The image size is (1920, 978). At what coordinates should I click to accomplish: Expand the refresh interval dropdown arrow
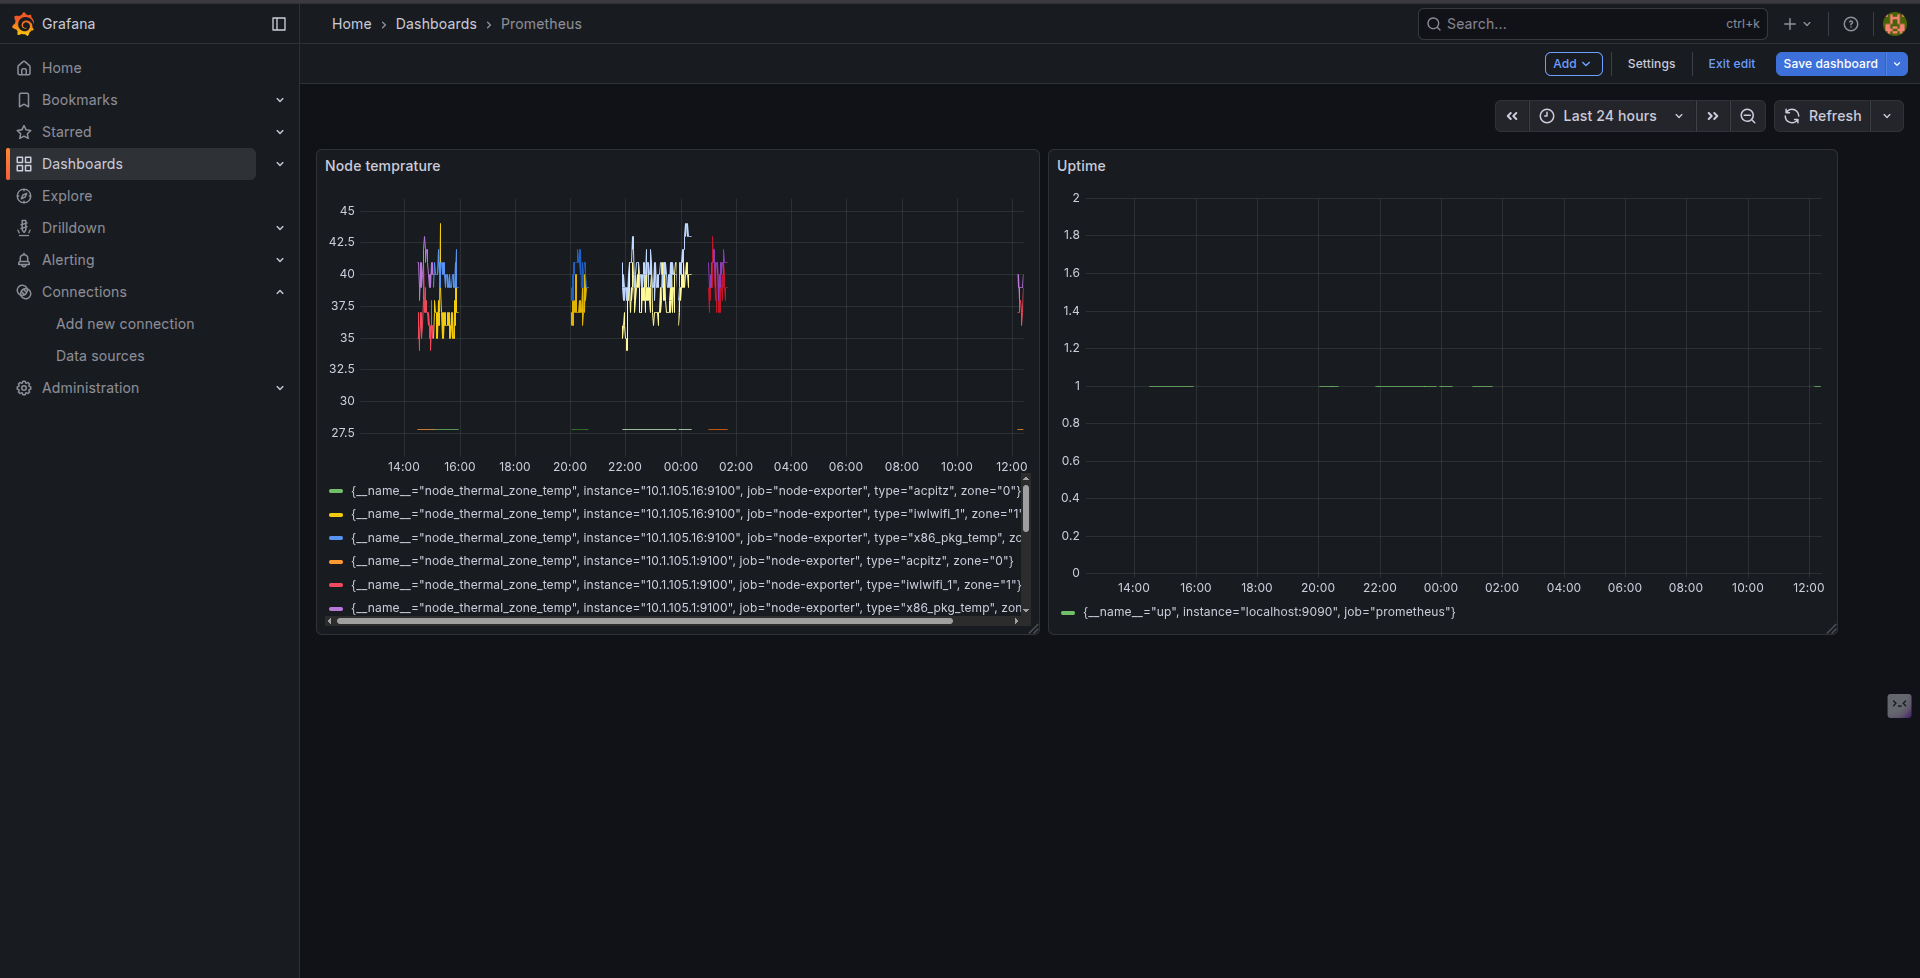click(x=1887, y=116)
